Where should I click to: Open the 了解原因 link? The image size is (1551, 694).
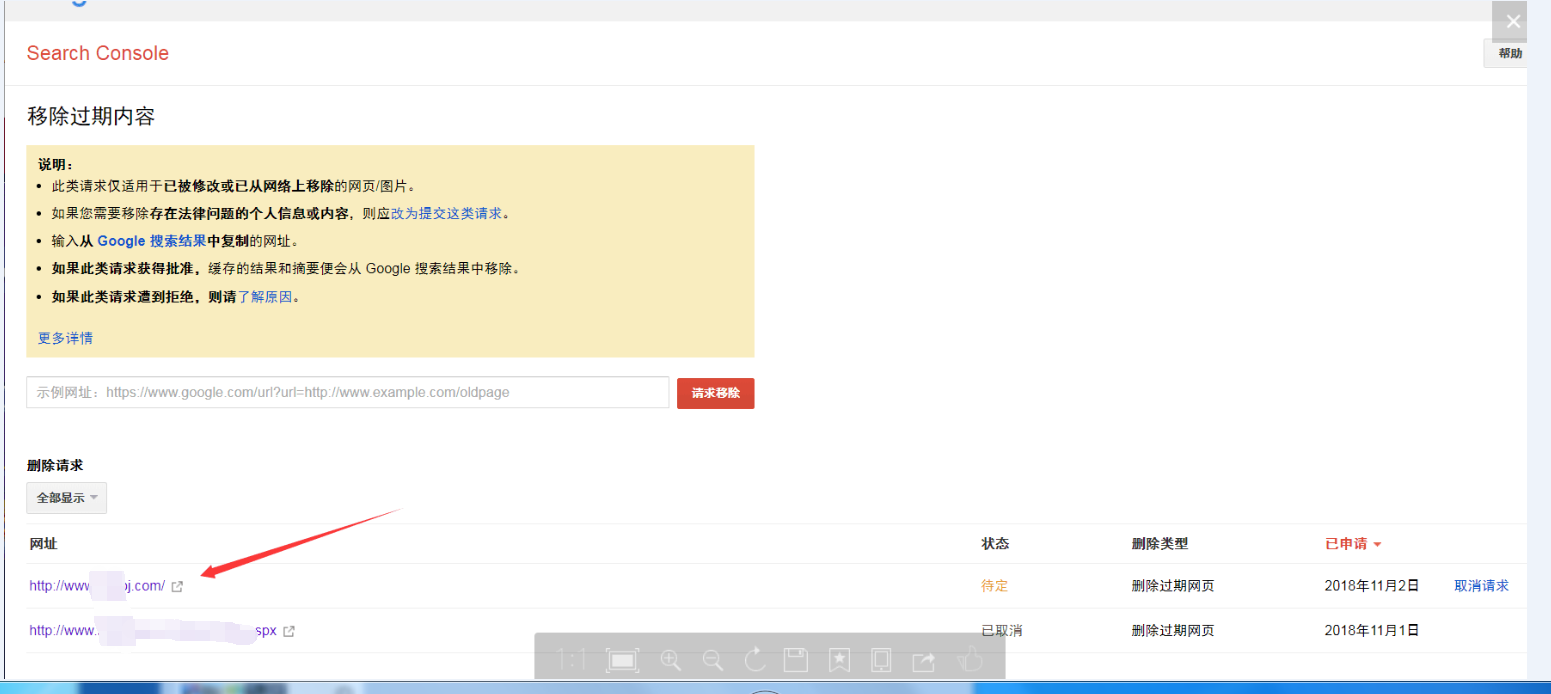tap(264, 297)
